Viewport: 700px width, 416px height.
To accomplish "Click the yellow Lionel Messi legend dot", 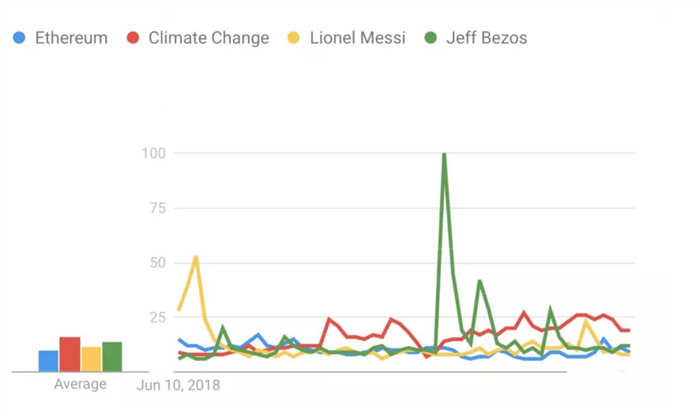I will tap(293, 37).
